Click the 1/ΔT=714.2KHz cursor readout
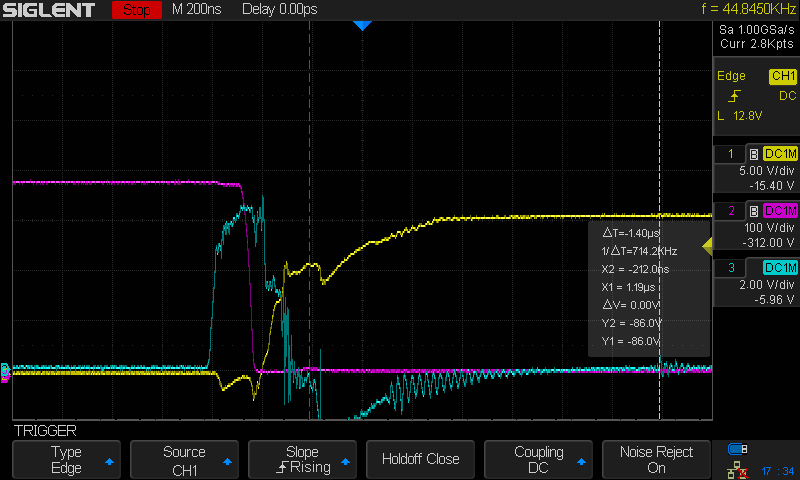The height and width of the screenshot is (480, 800). (639, 251)
